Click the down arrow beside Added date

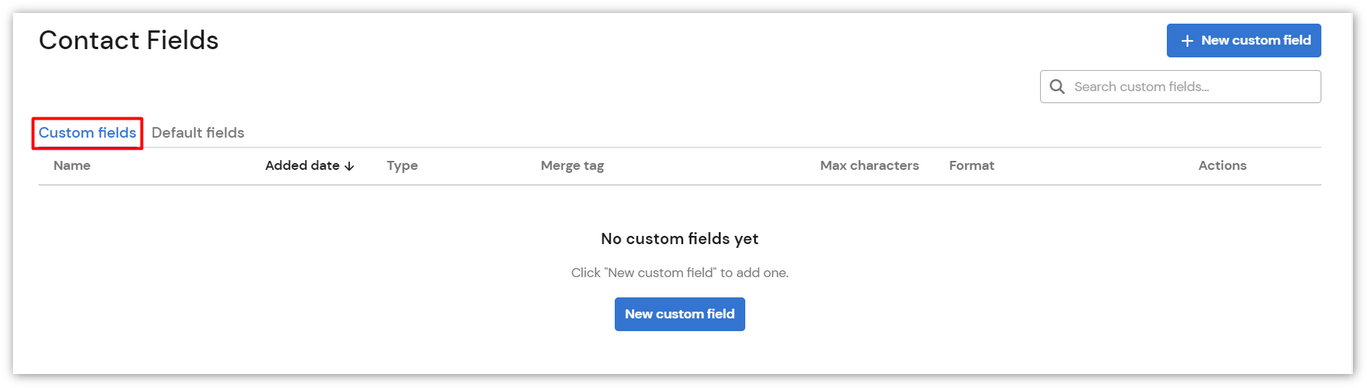click(349, 166)
